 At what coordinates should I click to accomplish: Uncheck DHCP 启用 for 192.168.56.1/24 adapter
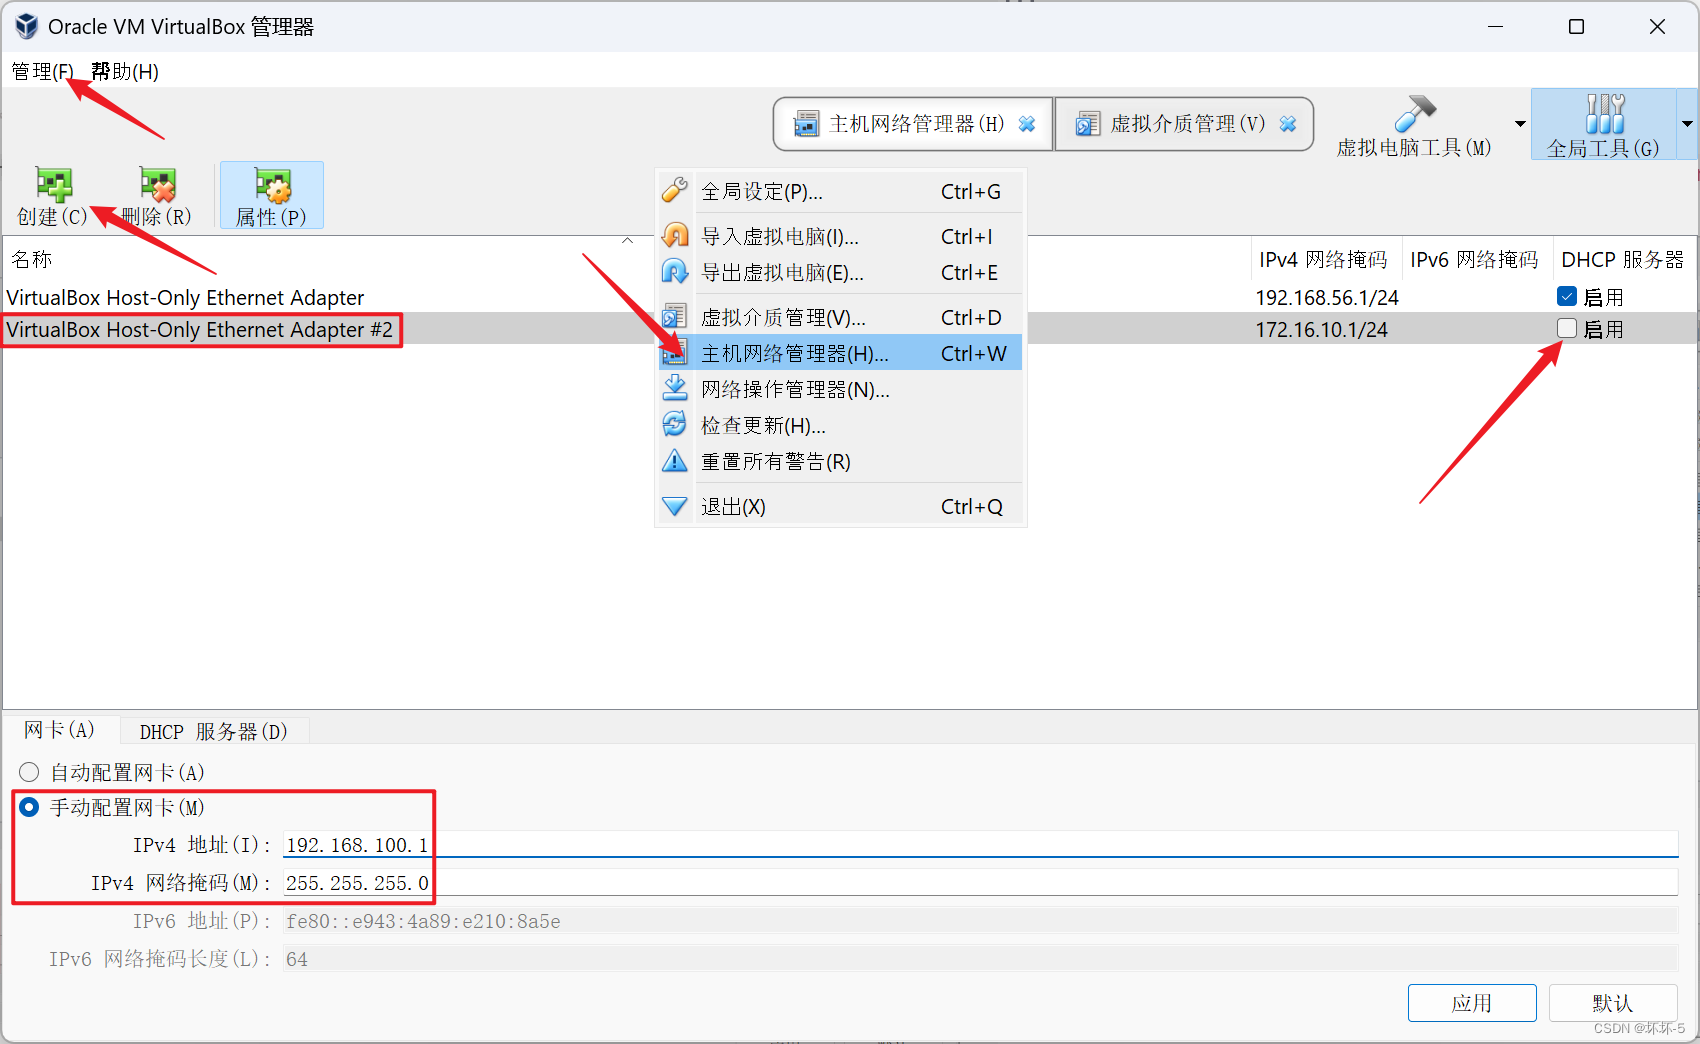click(1567, 297)
